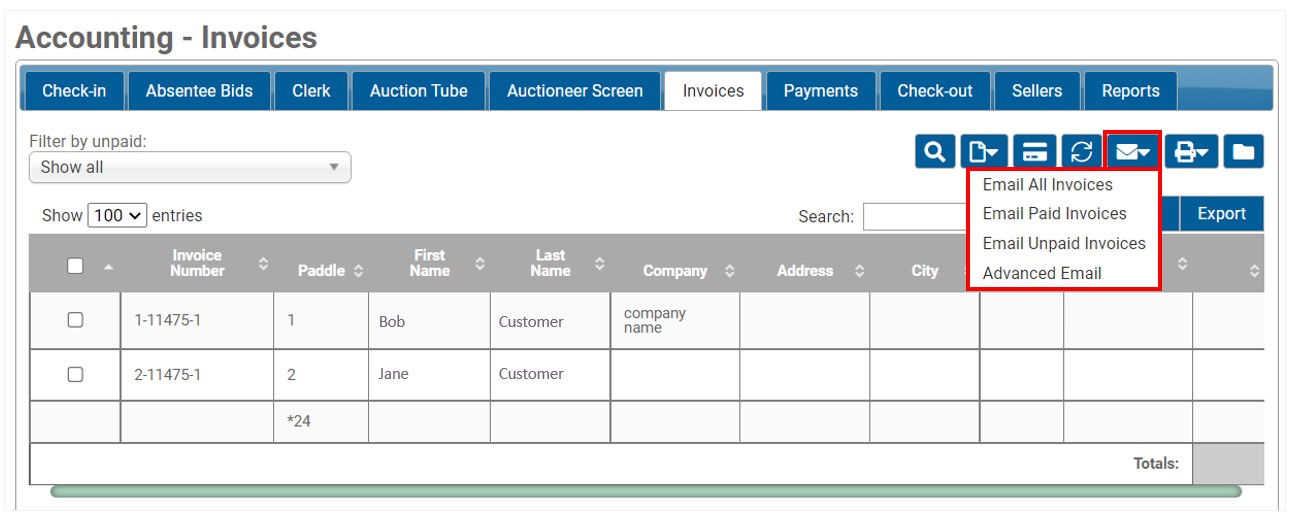
Task: Click invoice number 1-11475-1 text
Action: click(168, 321)
